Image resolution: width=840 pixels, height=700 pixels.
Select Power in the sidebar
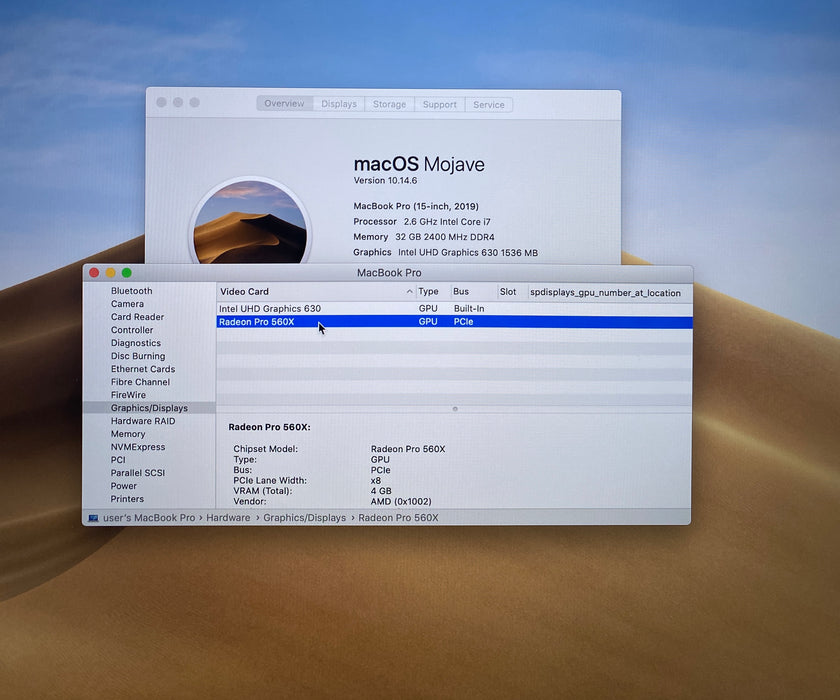click(x=123, y=486)
